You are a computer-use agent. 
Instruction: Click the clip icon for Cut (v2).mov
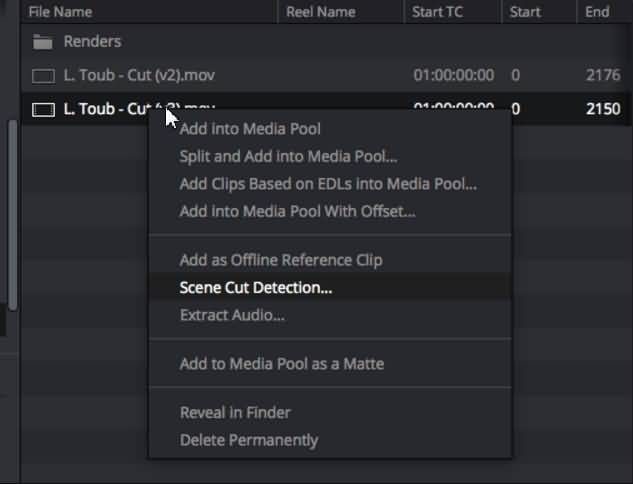43,76
